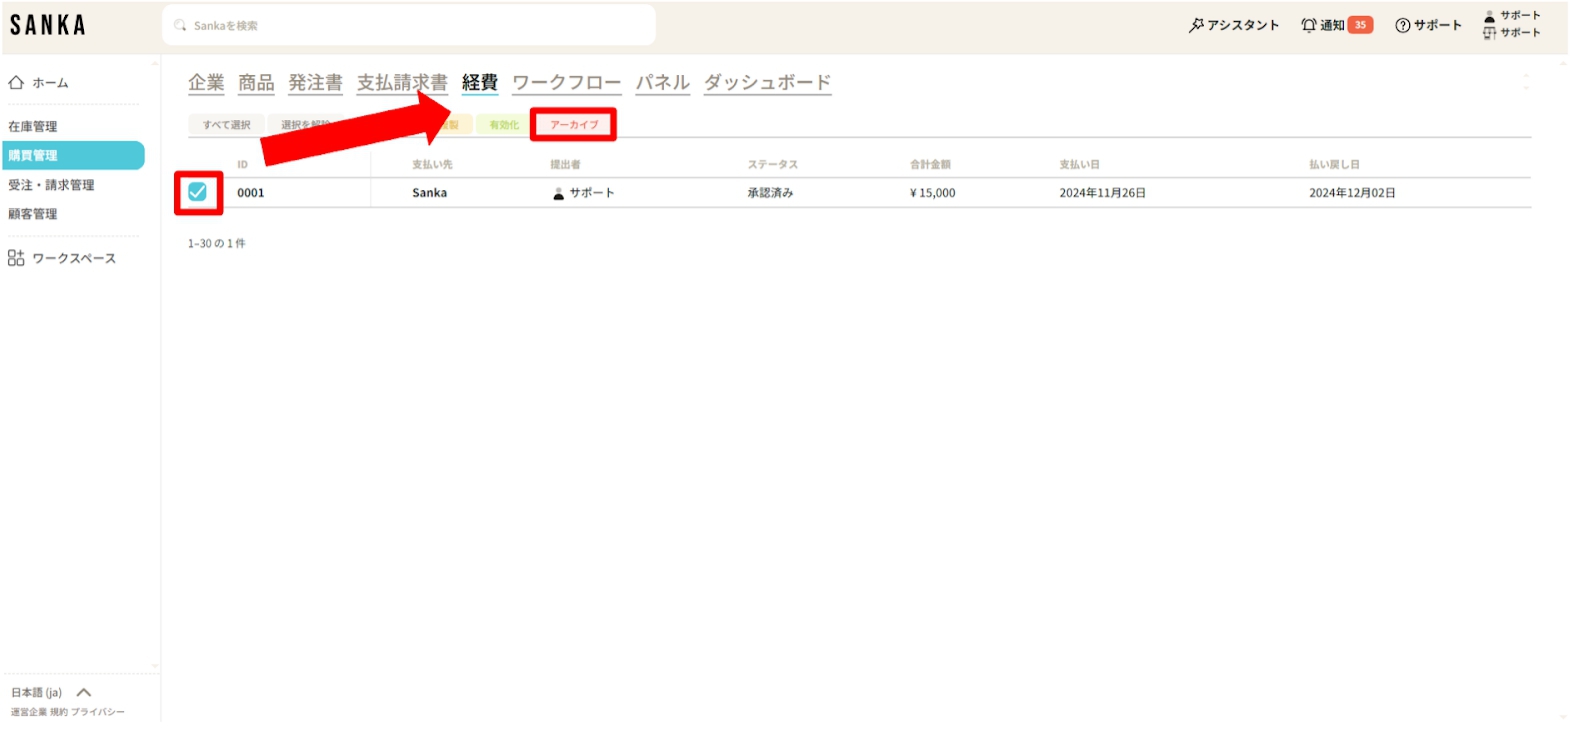Click the workspace store icon in header
Viewport: 1572px width, 730px height.
coord(1489,33)
